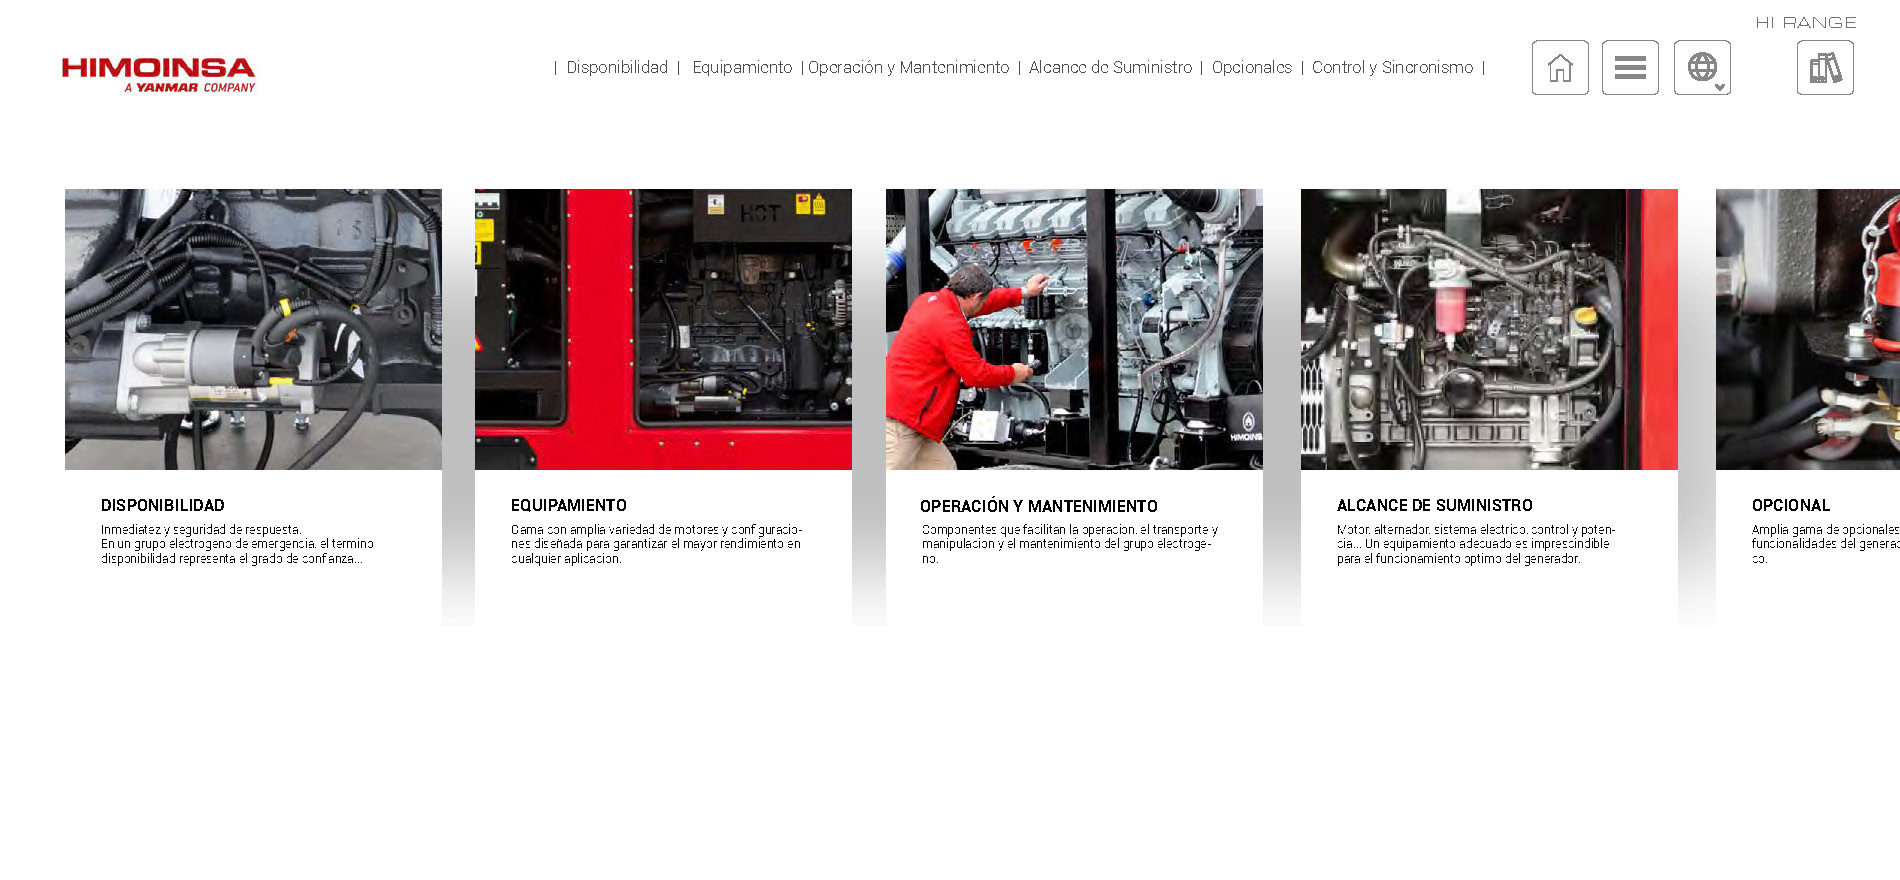Go to the home page icon
The image size is (1900, 880).
click(x=1560, y=68)
